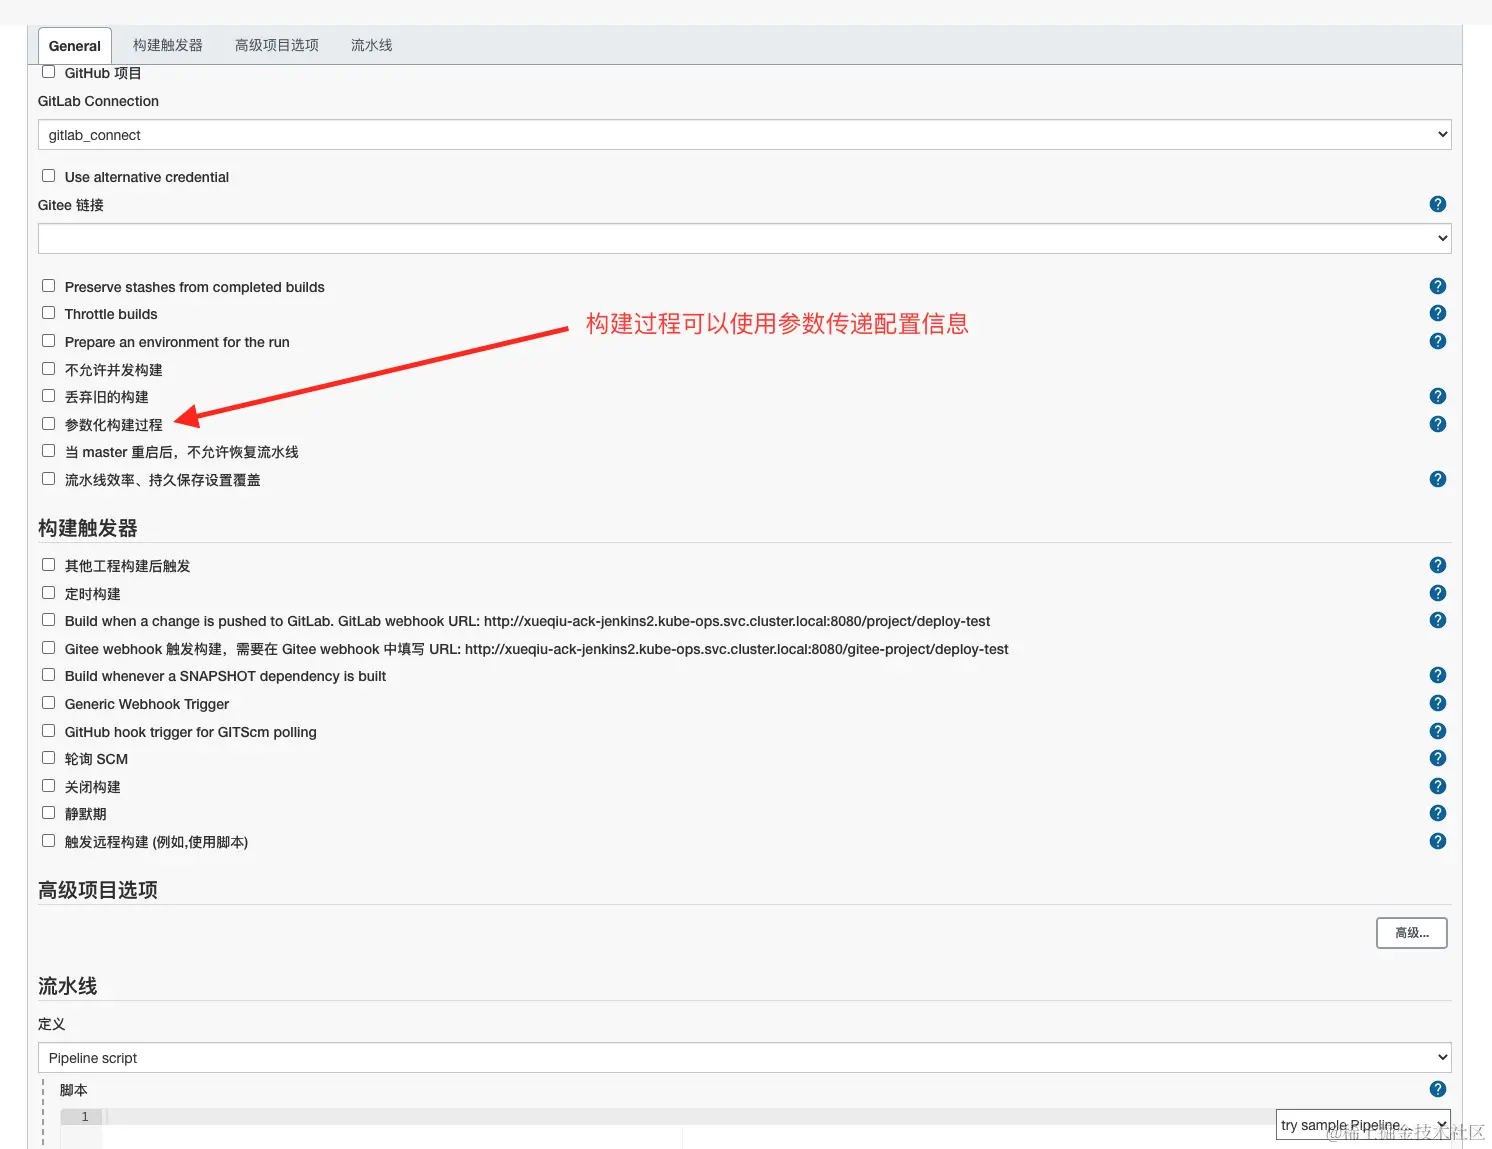This screenshot has width=1492, height=1149.
Task: Switch to 构建触发器 tab
Action: pyautogui.click(x=168, y=46)
